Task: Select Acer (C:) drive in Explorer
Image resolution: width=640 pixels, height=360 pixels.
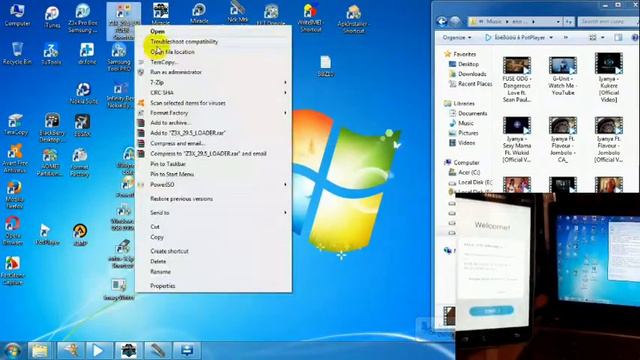Action: point(469,172)
